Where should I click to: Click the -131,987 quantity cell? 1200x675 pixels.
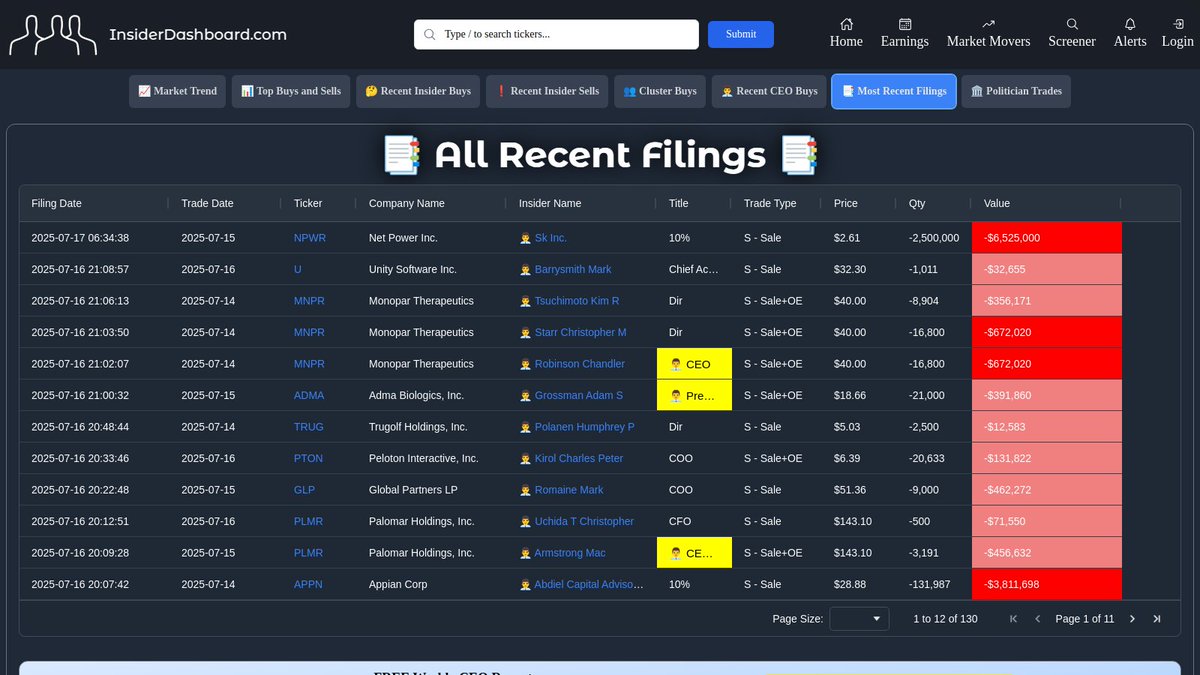pyautogui.click(x=934, y=584)
